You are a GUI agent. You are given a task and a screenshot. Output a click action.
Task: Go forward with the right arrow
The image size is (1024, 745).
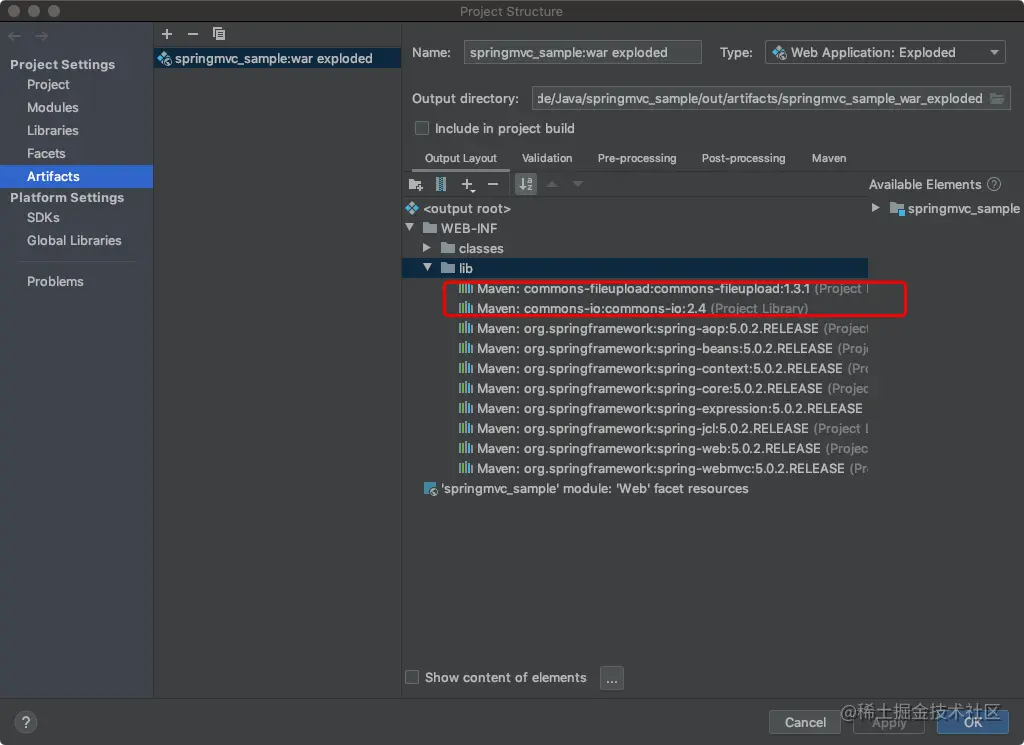tap(41, 36)
